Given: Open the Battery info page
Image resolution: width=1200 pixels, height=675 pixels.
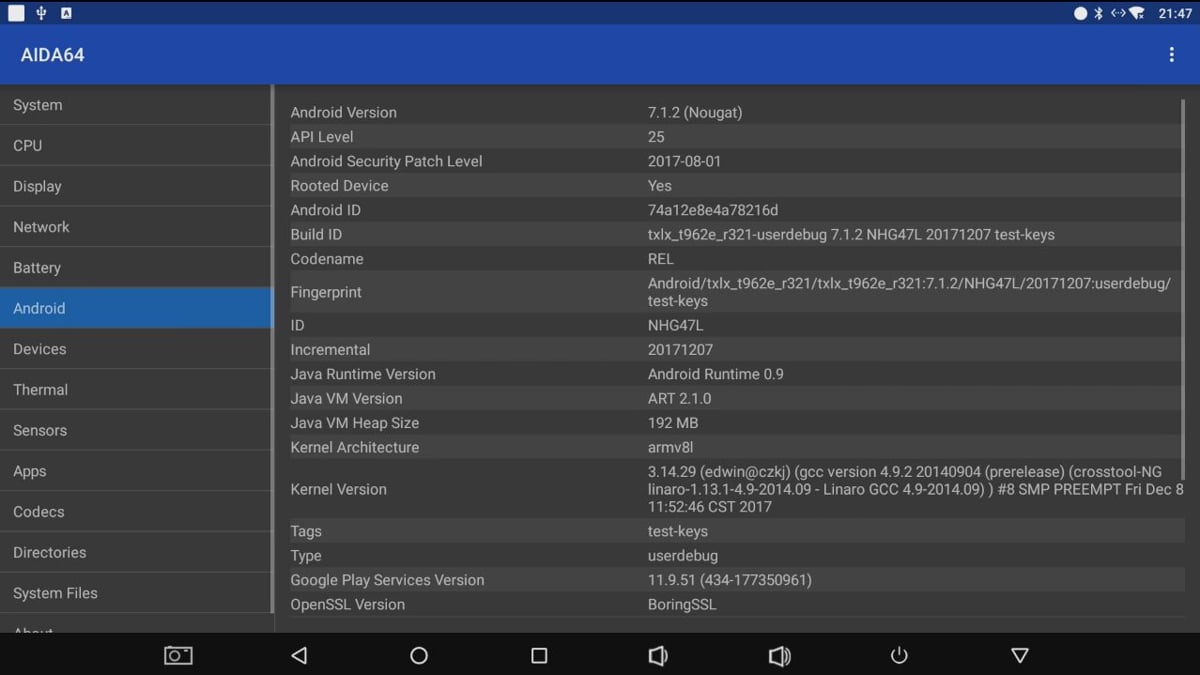Looking at the screenshot, I should [135, 268].
